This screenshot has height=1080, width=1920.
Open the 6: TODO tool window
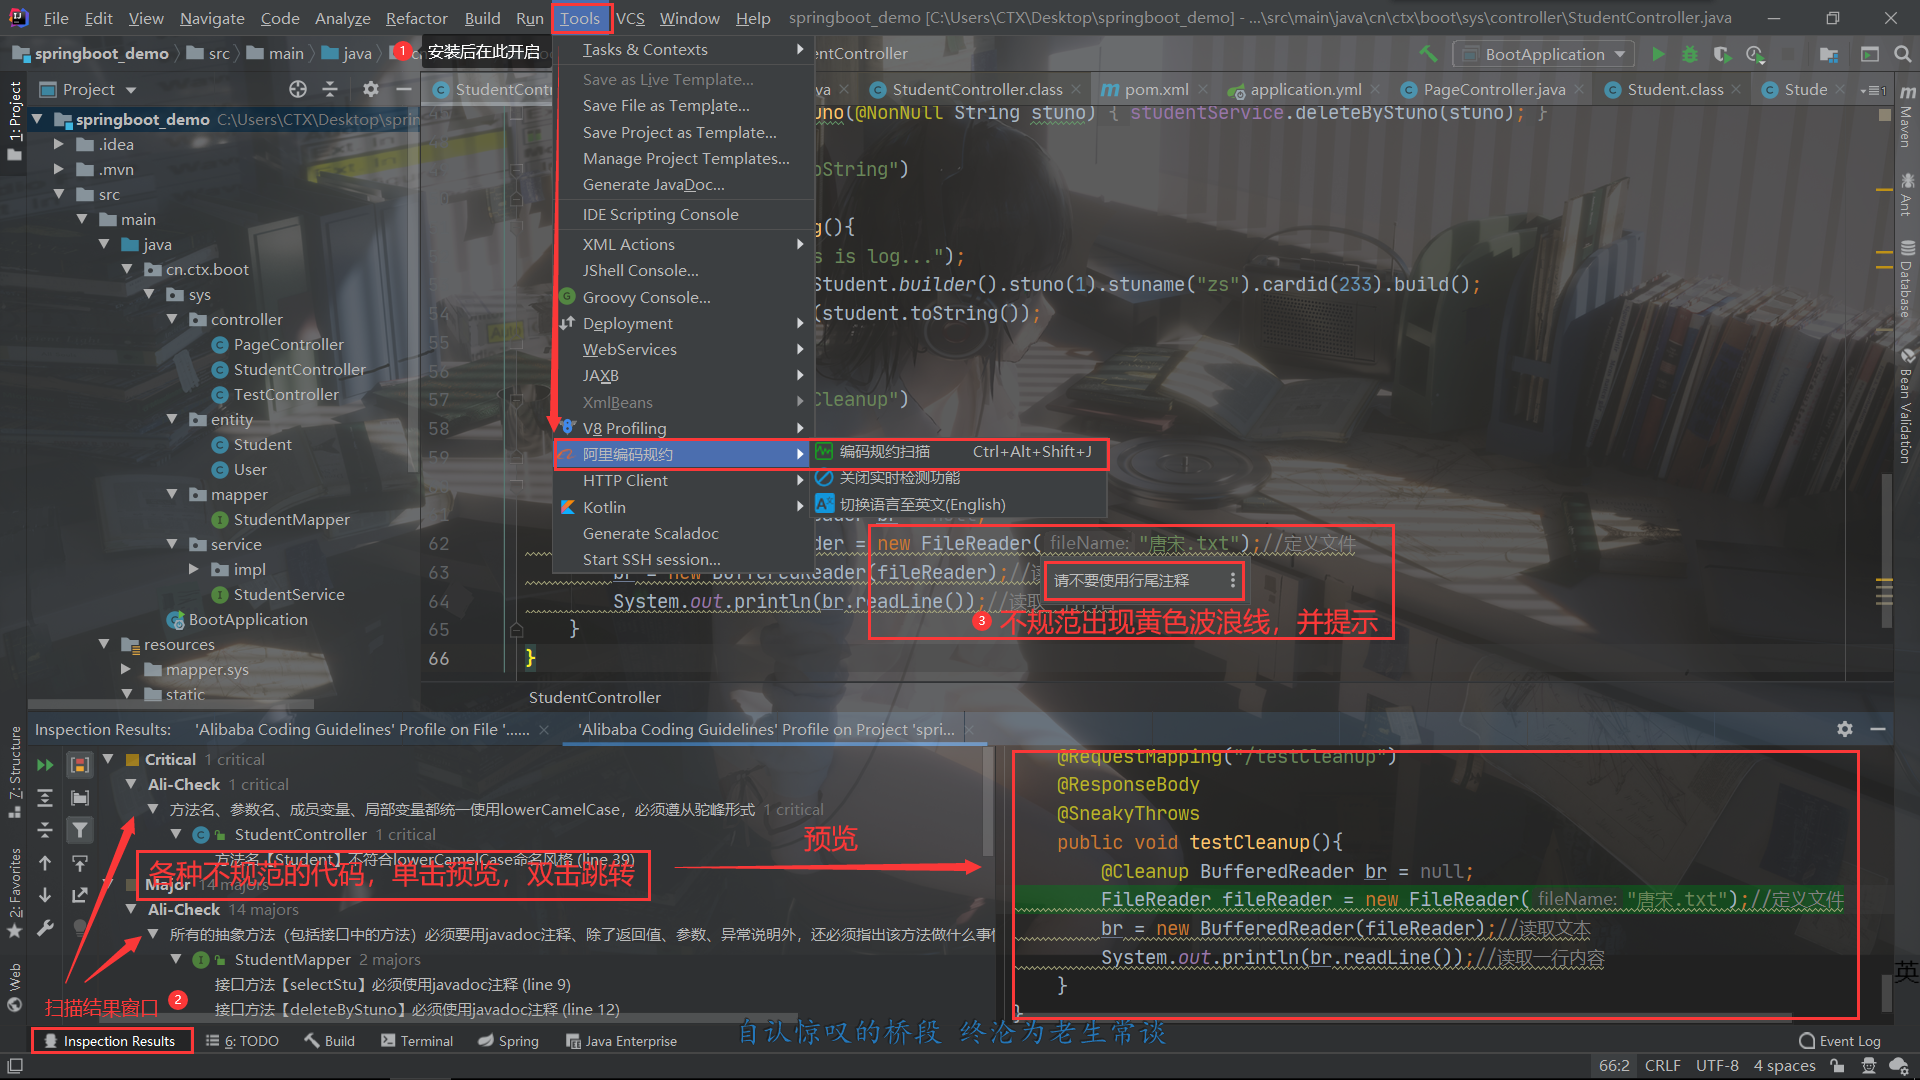coord(242,1041)
